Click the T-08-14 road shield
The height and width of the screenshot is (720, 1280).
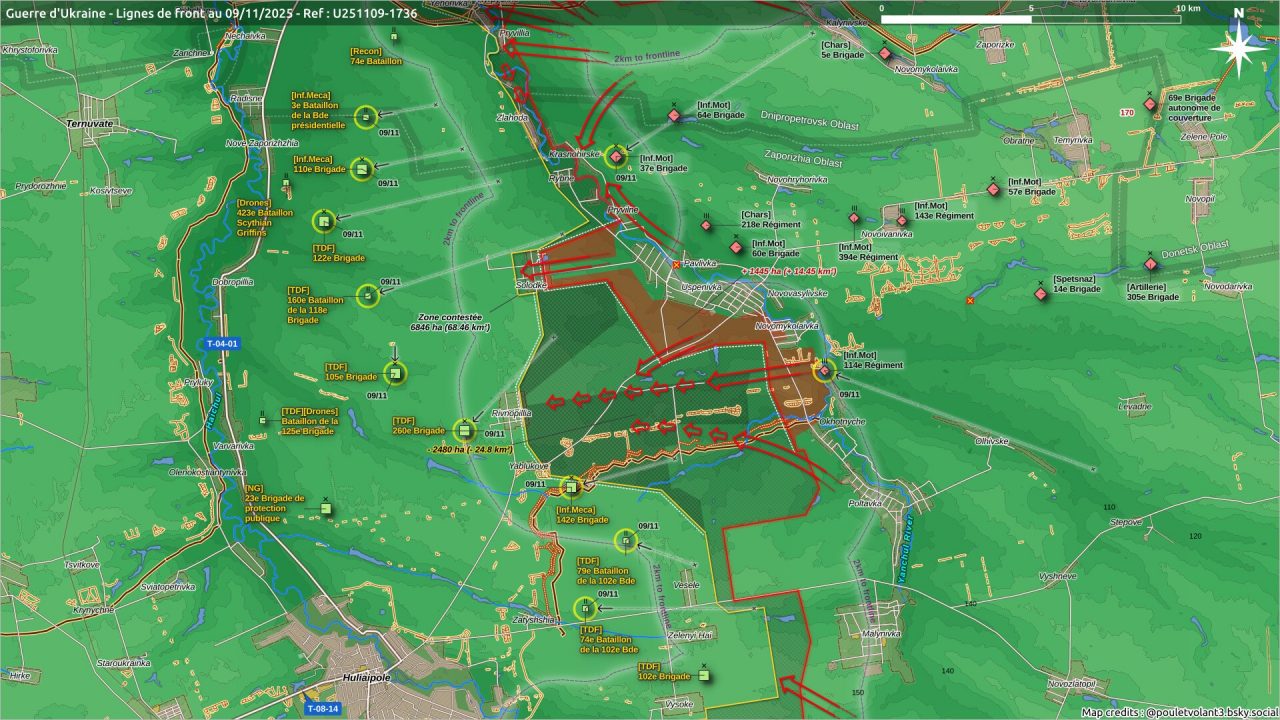[323, 709]
